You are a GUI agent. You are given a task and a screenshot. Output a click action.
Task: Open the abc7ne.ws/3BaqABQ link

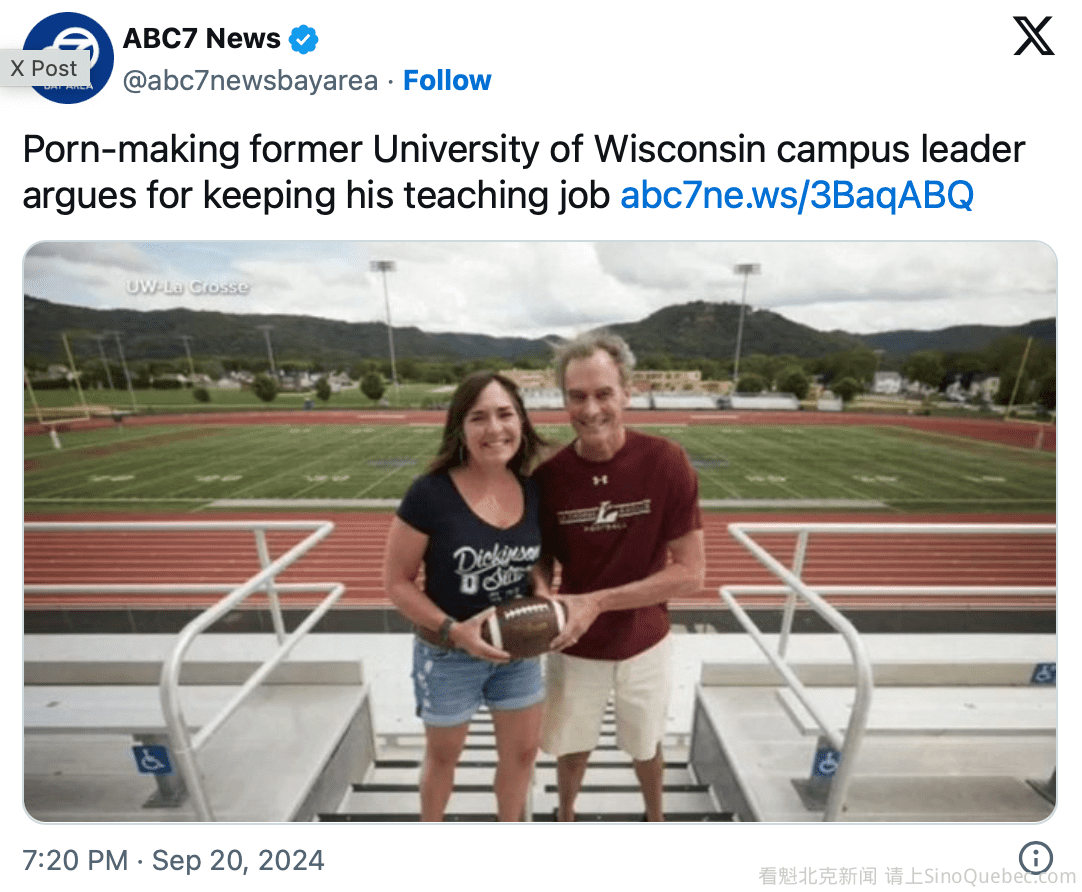[796, 195]
